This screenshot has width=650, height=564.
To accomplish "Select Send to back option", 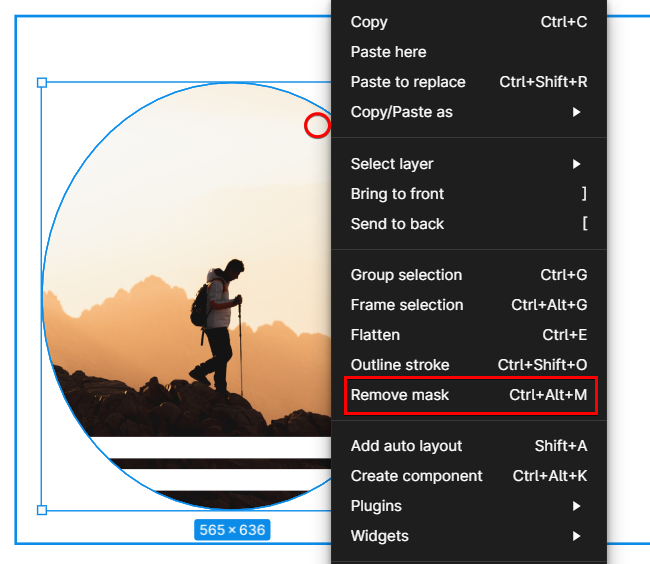I will click(x=397, y=224).
